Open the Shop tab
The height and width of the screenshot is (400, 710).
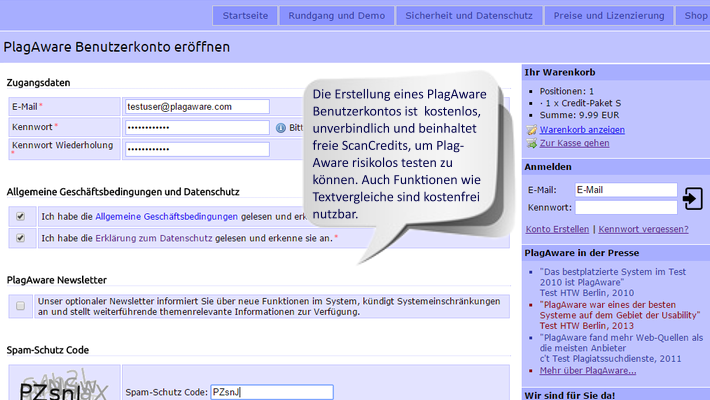pyautogui.click(x=693, y=15)
